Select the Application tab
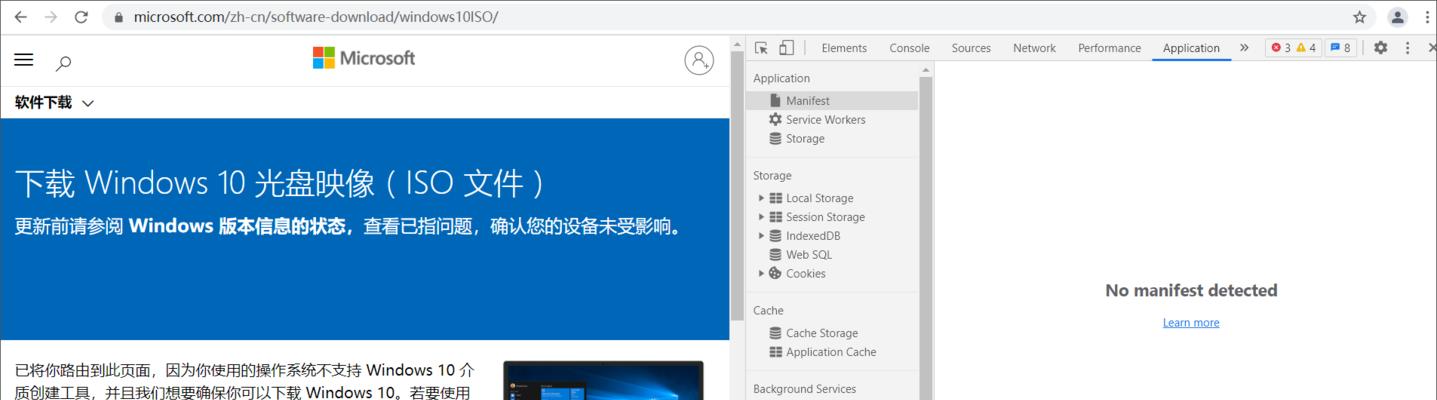Screen dimensions: 1437x400 pos(1191,48)
